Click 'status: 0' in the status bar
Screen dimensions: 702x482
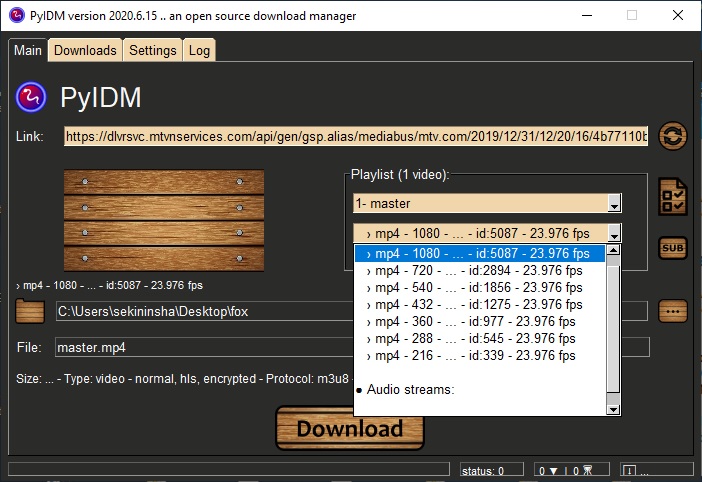pos(492,470)
